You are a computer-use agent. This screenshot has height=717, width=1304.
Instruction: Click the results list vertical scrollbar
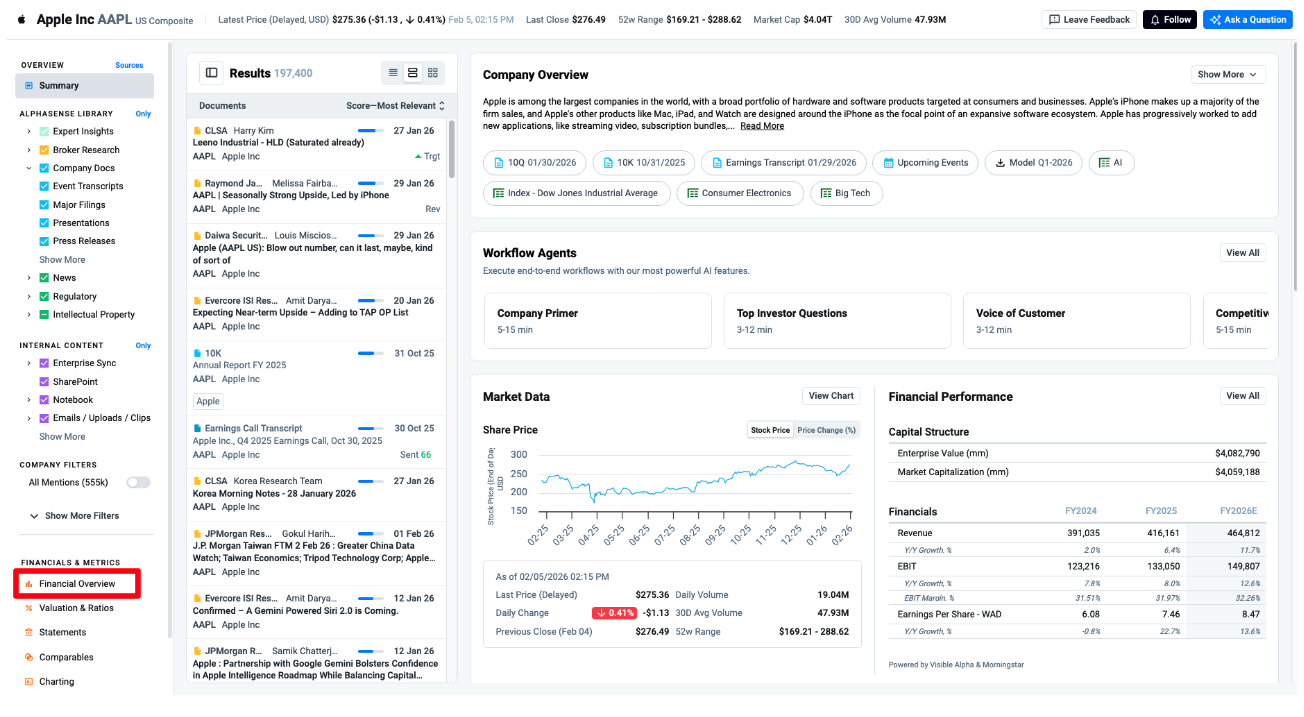point(452,140)
